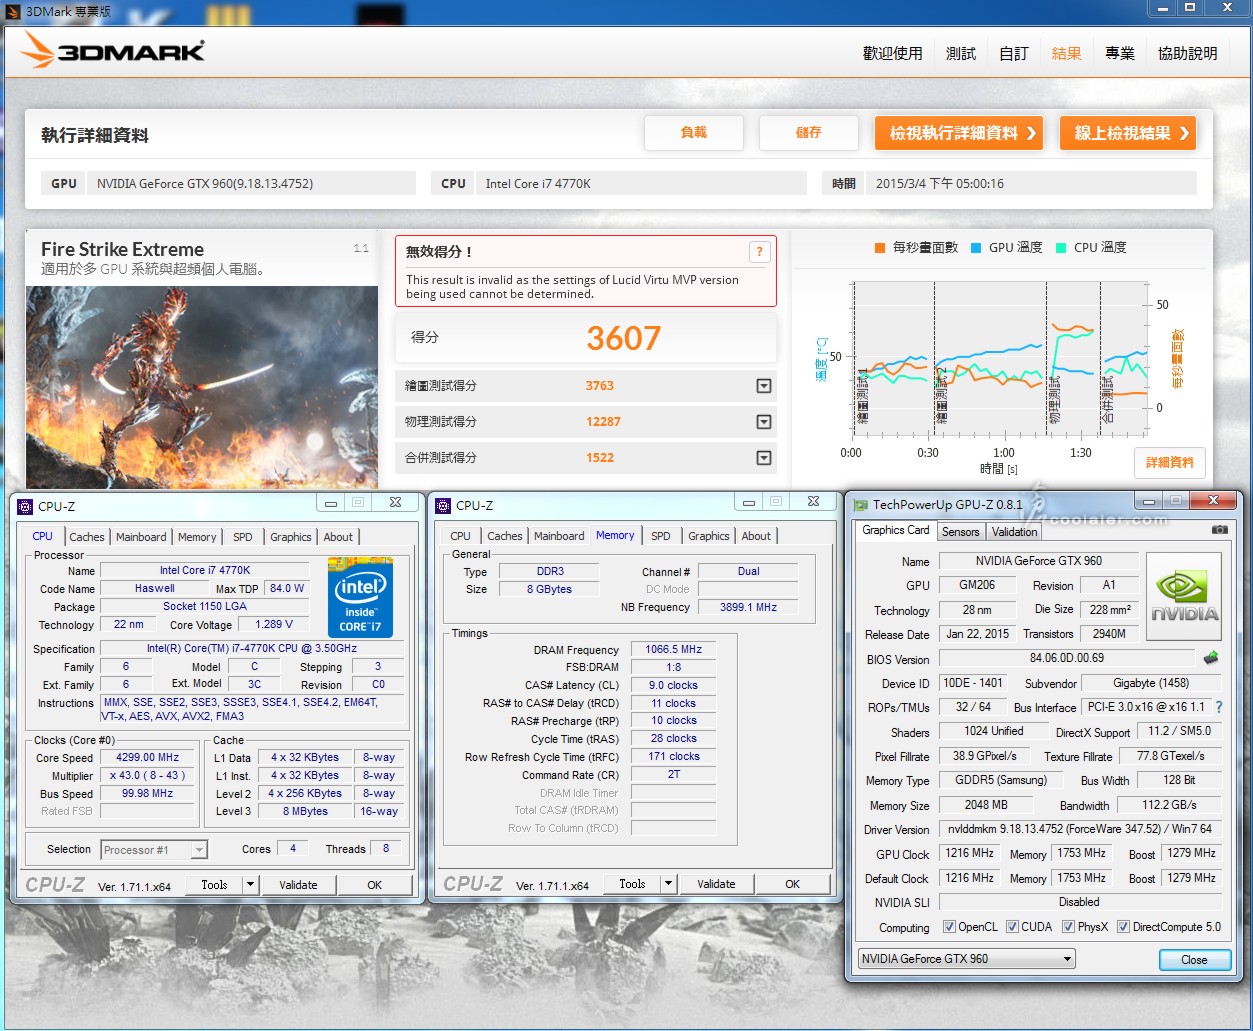Switch to the 測試 tab in 3DMark
Screen dimensions: 1253x1031
(961, 53)
